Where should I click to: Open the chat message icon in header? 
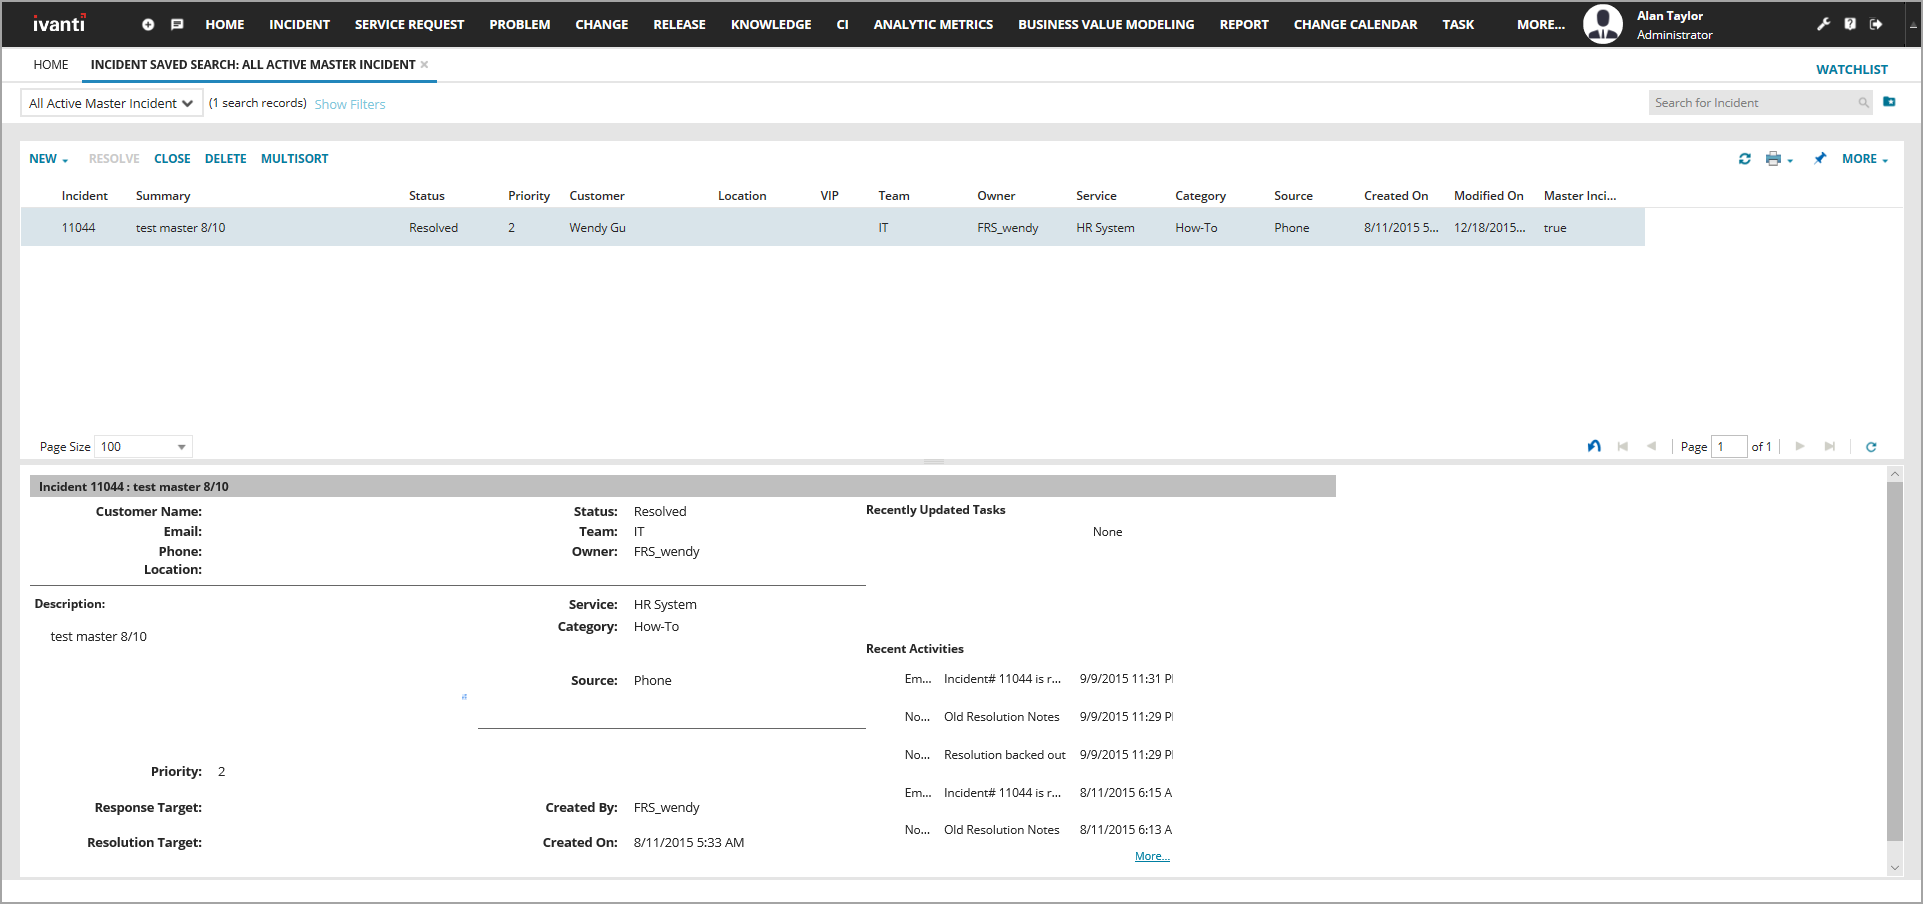[x=177, y=24]
